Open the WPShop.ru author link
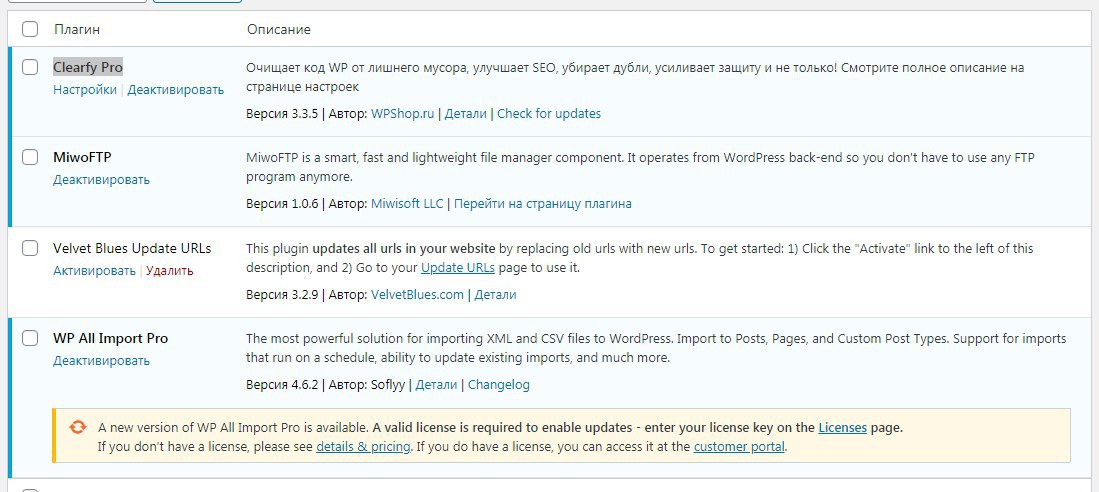 [x=402, y=114]
